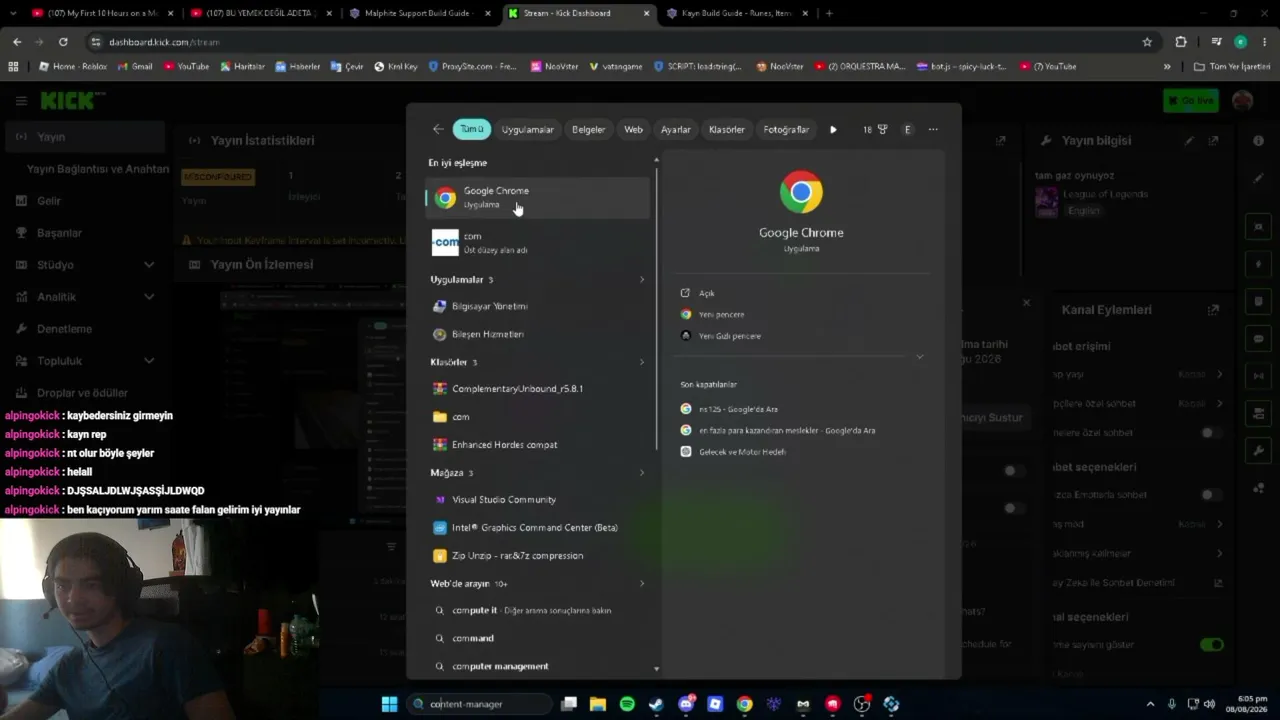Open the 'command' web search suggestion

[538, 638]
